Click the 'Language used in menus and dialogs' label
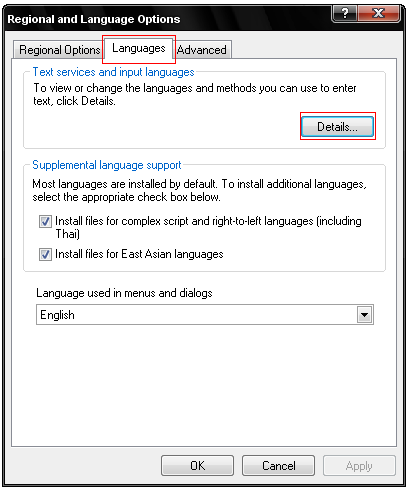The image size is (410, 488). tap(124, 293)
